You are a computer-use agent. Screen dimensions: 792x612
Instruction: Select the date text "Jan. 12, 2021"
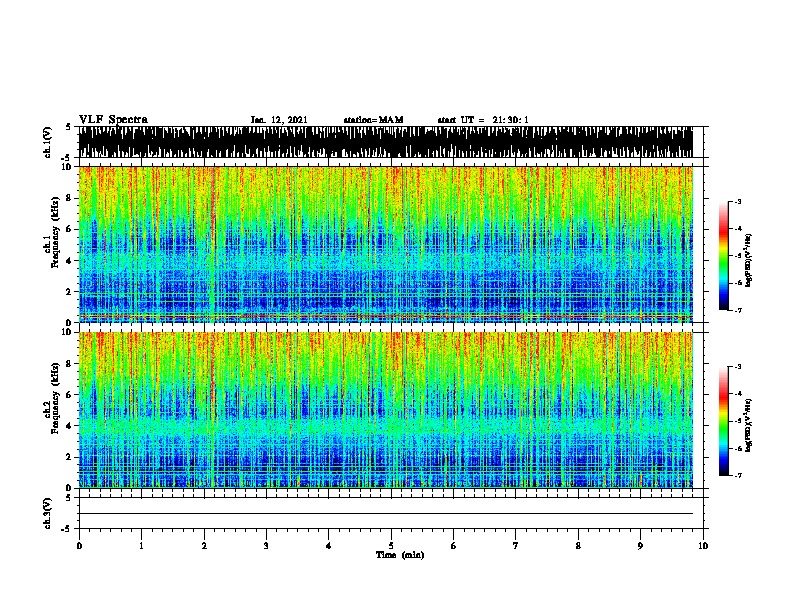[279, 120]
